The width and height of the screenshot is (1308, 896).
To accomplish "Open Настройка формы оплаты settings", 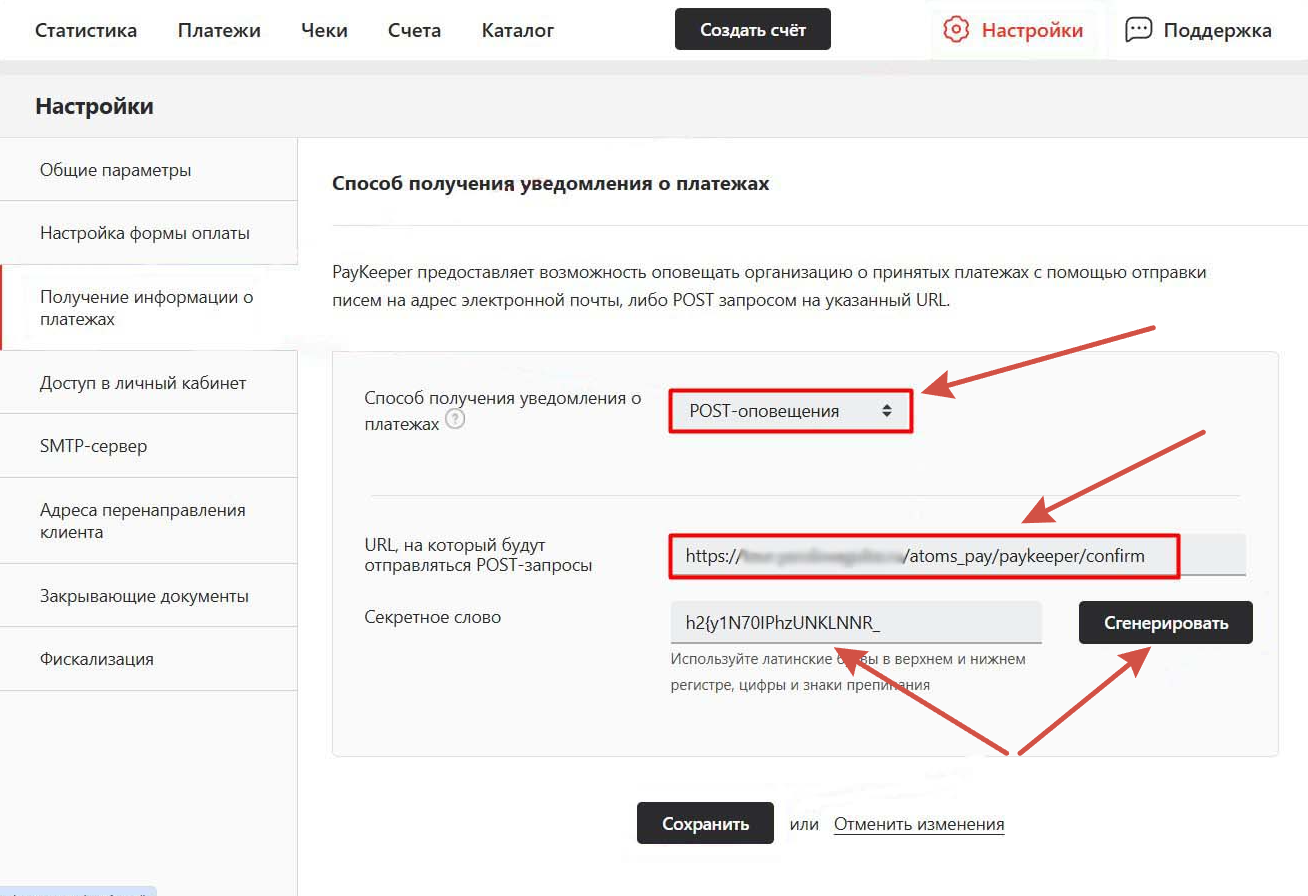I will (x=149, y=233).
